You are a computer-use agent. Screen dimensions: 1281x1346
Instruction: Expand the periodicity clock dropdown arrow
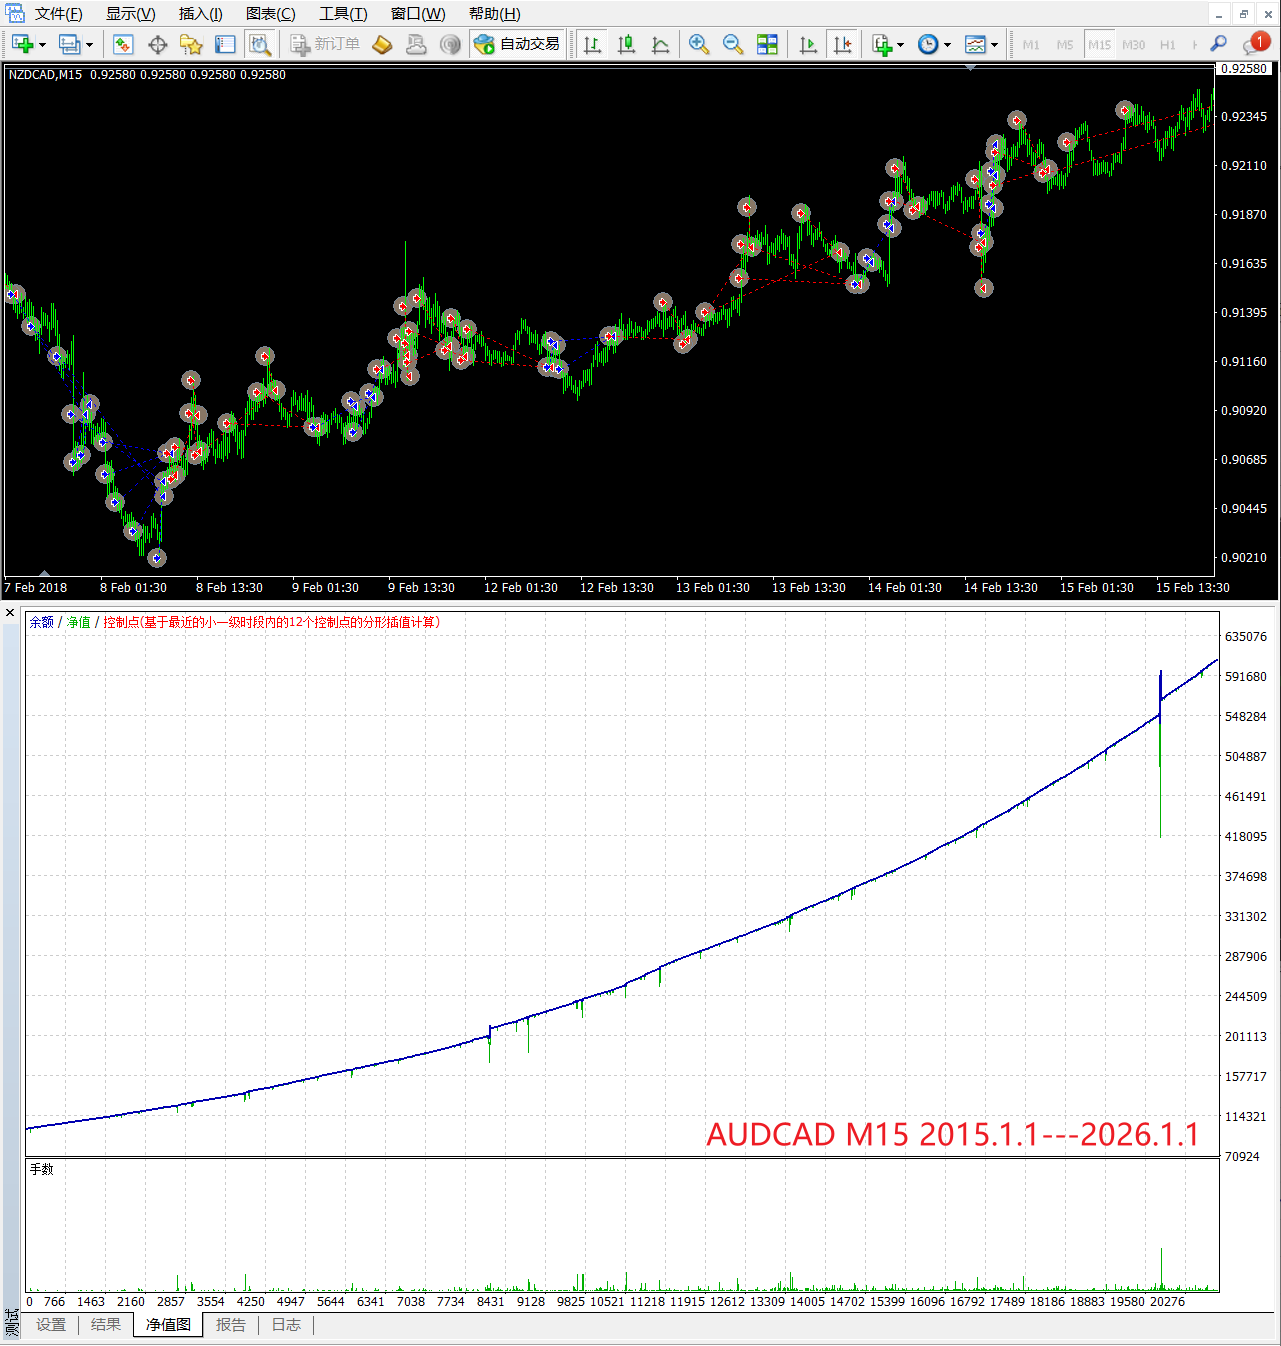point(947,45)
